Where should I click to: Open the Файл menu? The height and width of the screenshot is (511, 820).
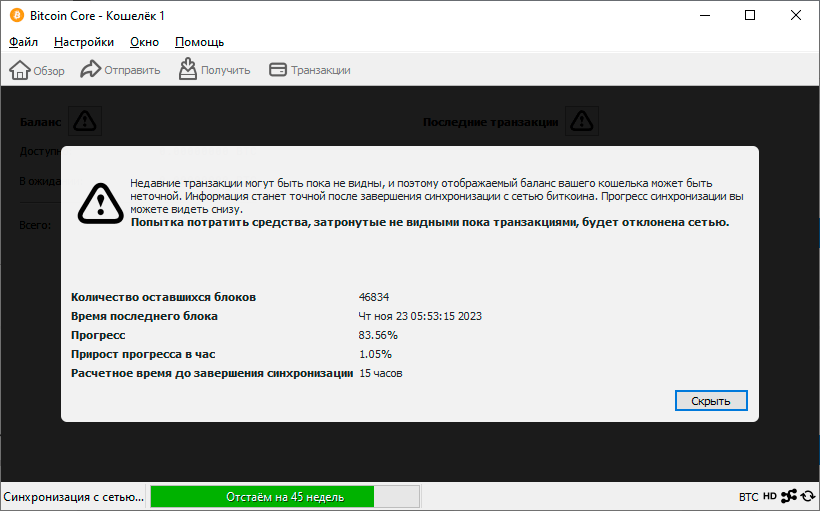(x=24, y=42)
